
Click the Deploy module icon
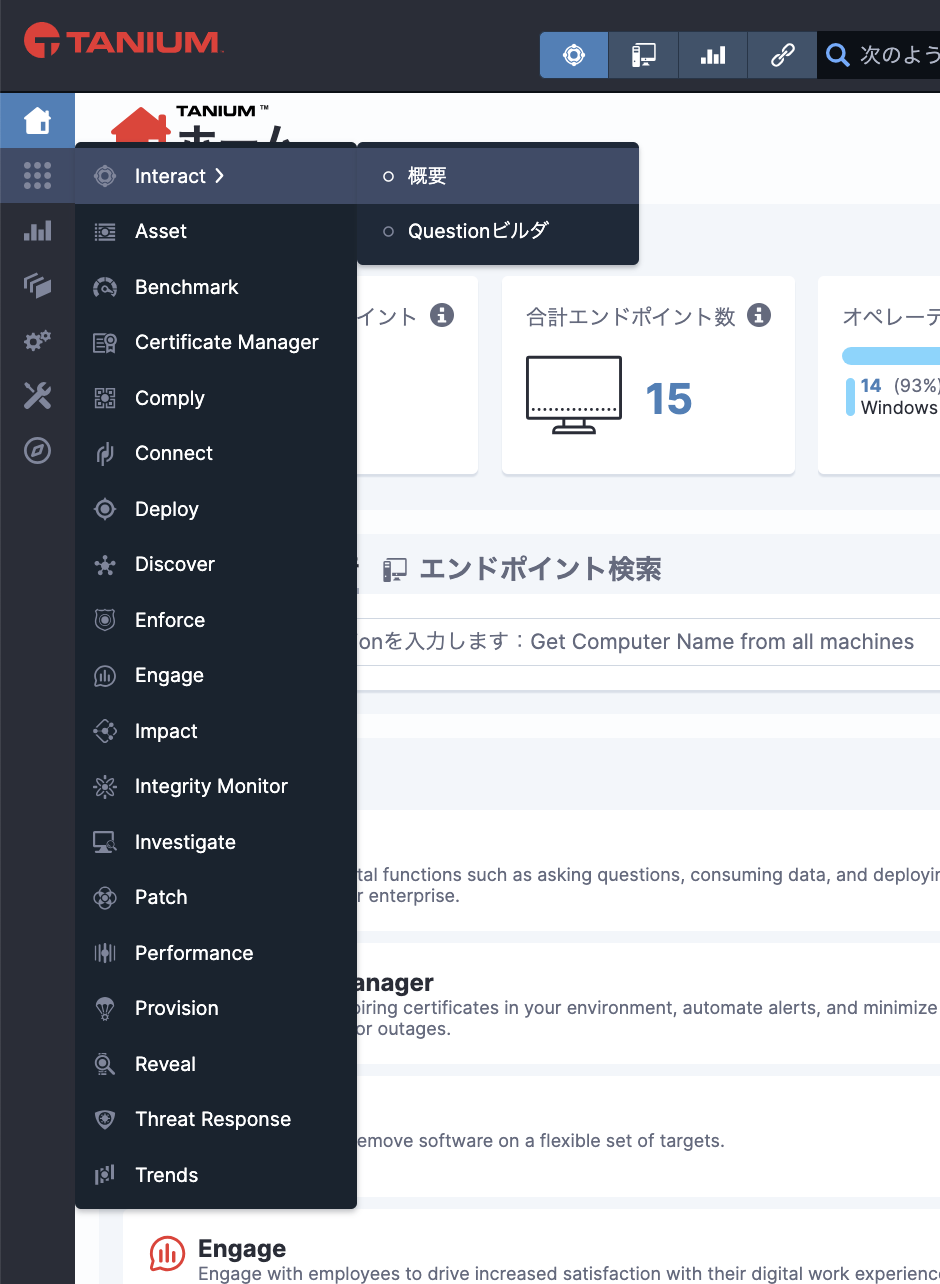[x=105, y=509]
